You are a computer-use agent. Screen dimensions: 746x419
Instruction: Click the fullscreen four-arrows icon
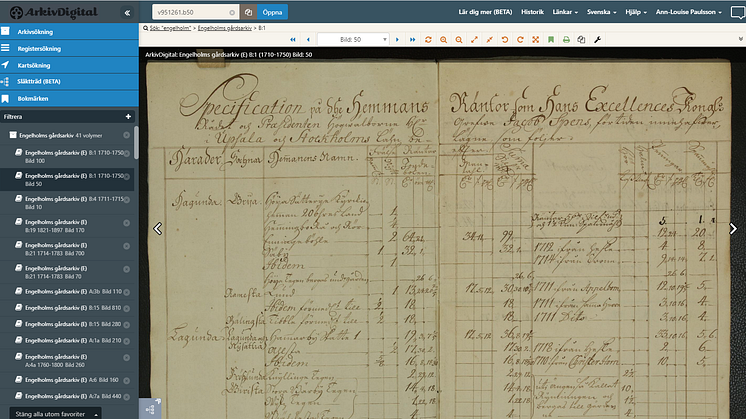click(536, 39)
